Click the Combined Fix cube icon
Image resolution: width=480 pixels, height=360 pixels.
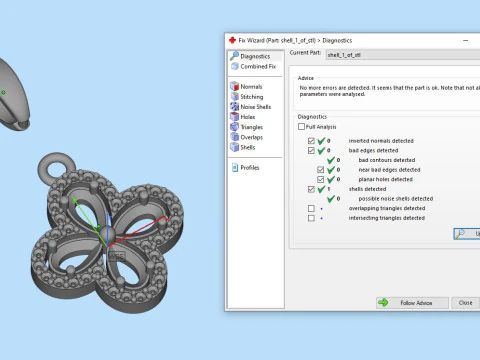click(x=235, y=66)
